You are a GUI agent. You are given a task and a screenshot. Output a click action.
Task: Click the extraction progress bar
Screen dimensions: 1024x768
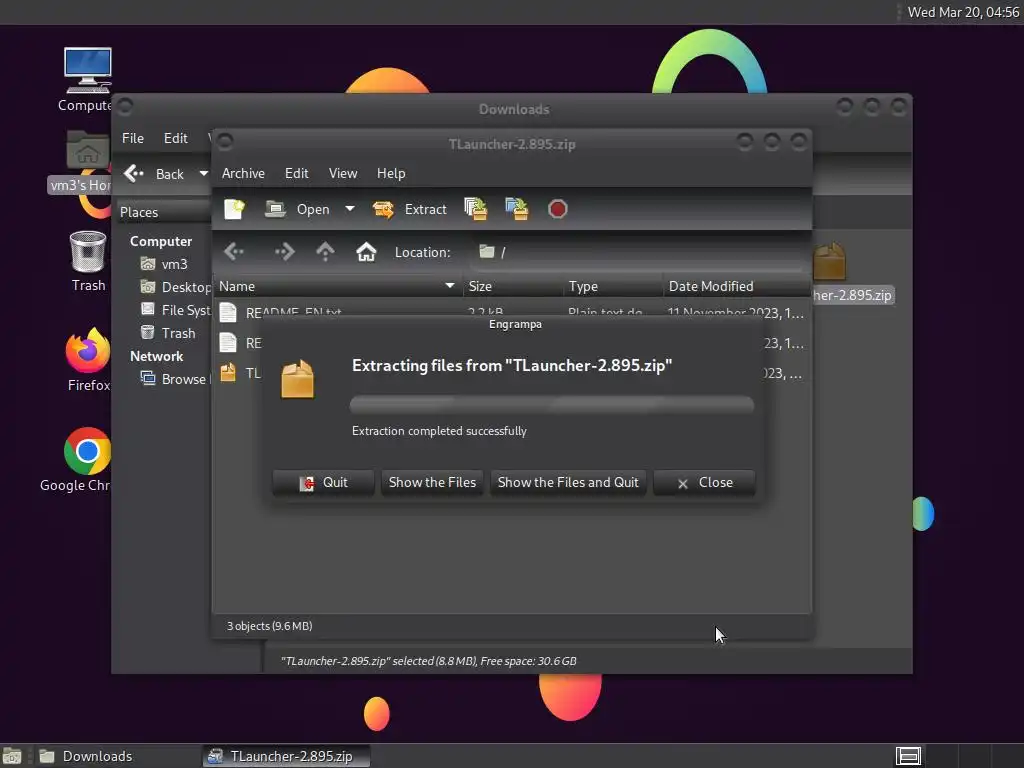coord(552,405)
